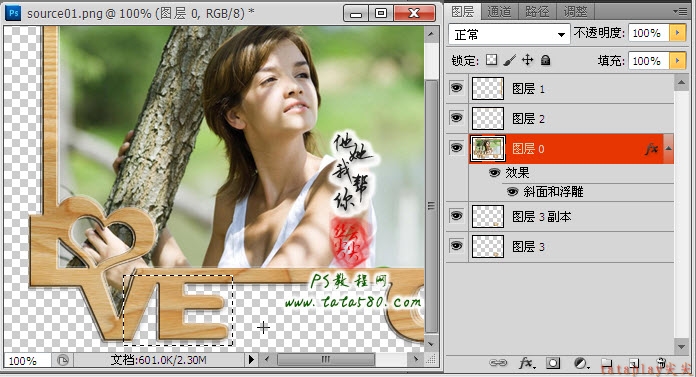Toggle the eye icon for 图层 3
The width and height of the screenshot is (696, 377).
[456, 246]
